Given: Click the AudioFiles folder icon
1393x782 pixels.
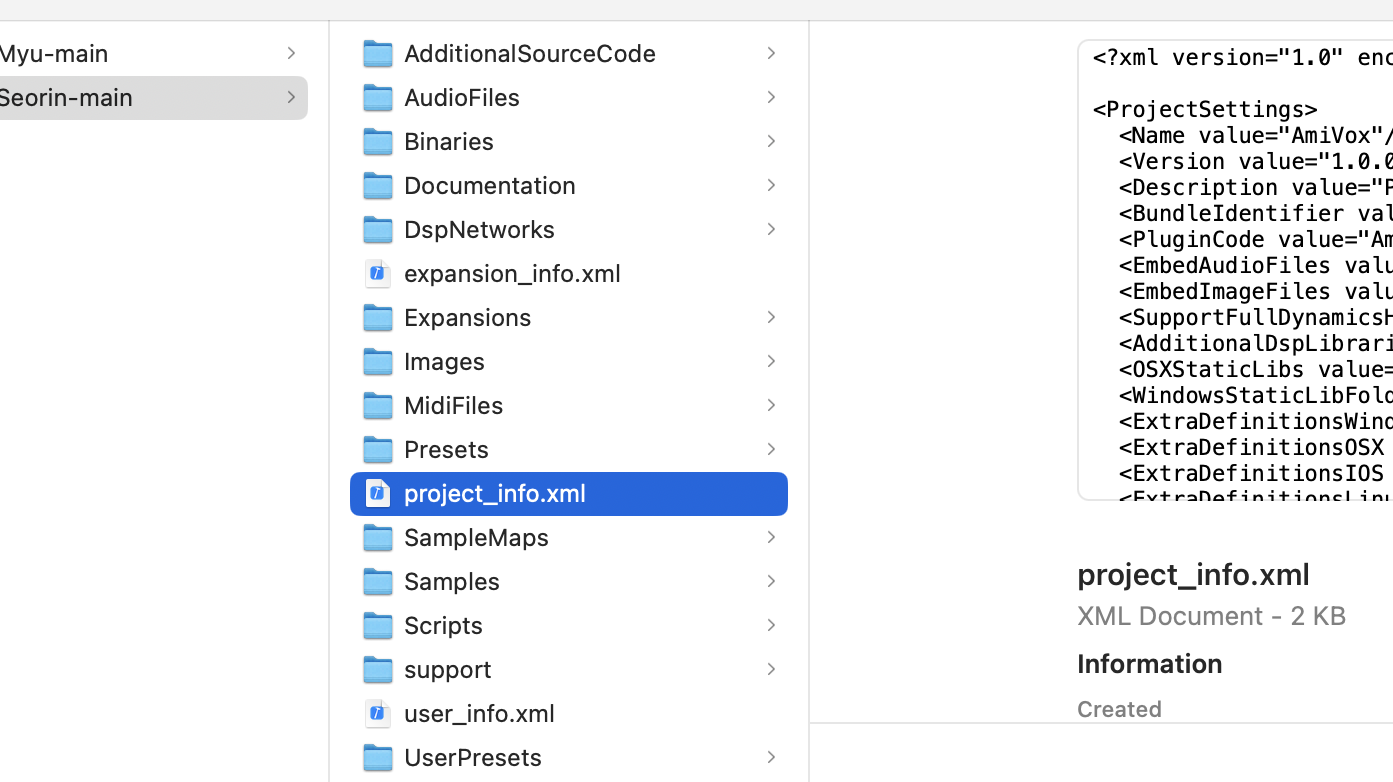Looking at the screenshot, I should pyautogui.click(x=377, y=97).
